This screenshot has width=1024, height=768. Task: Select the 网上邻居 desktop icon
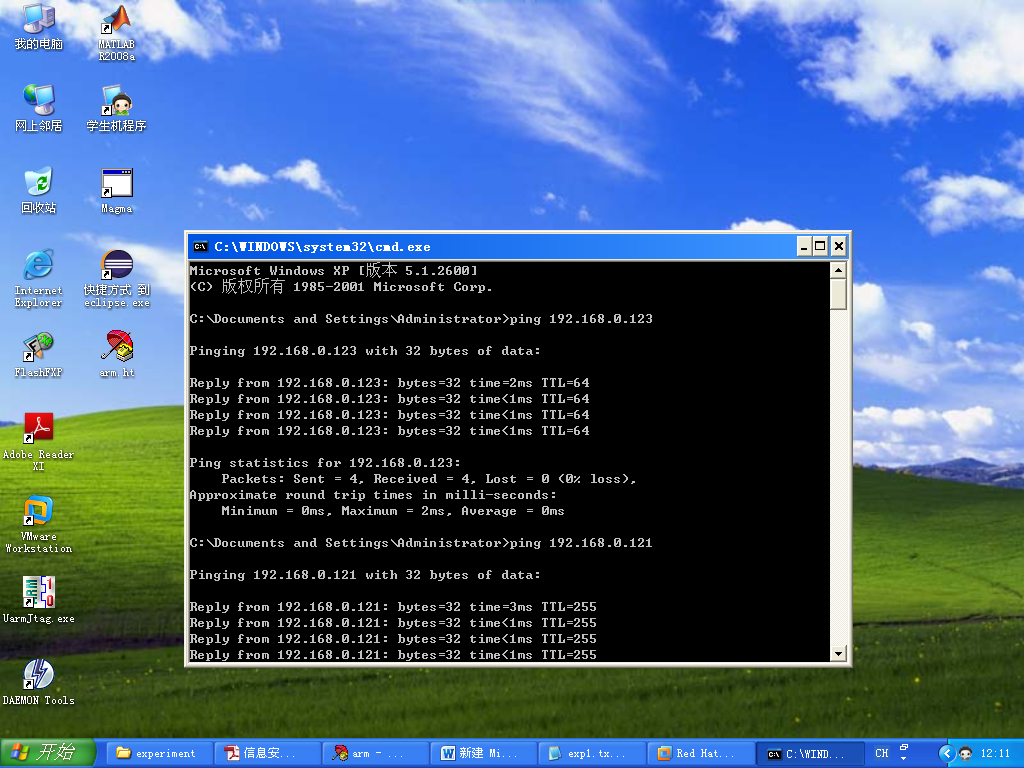[x=39, y=108]
